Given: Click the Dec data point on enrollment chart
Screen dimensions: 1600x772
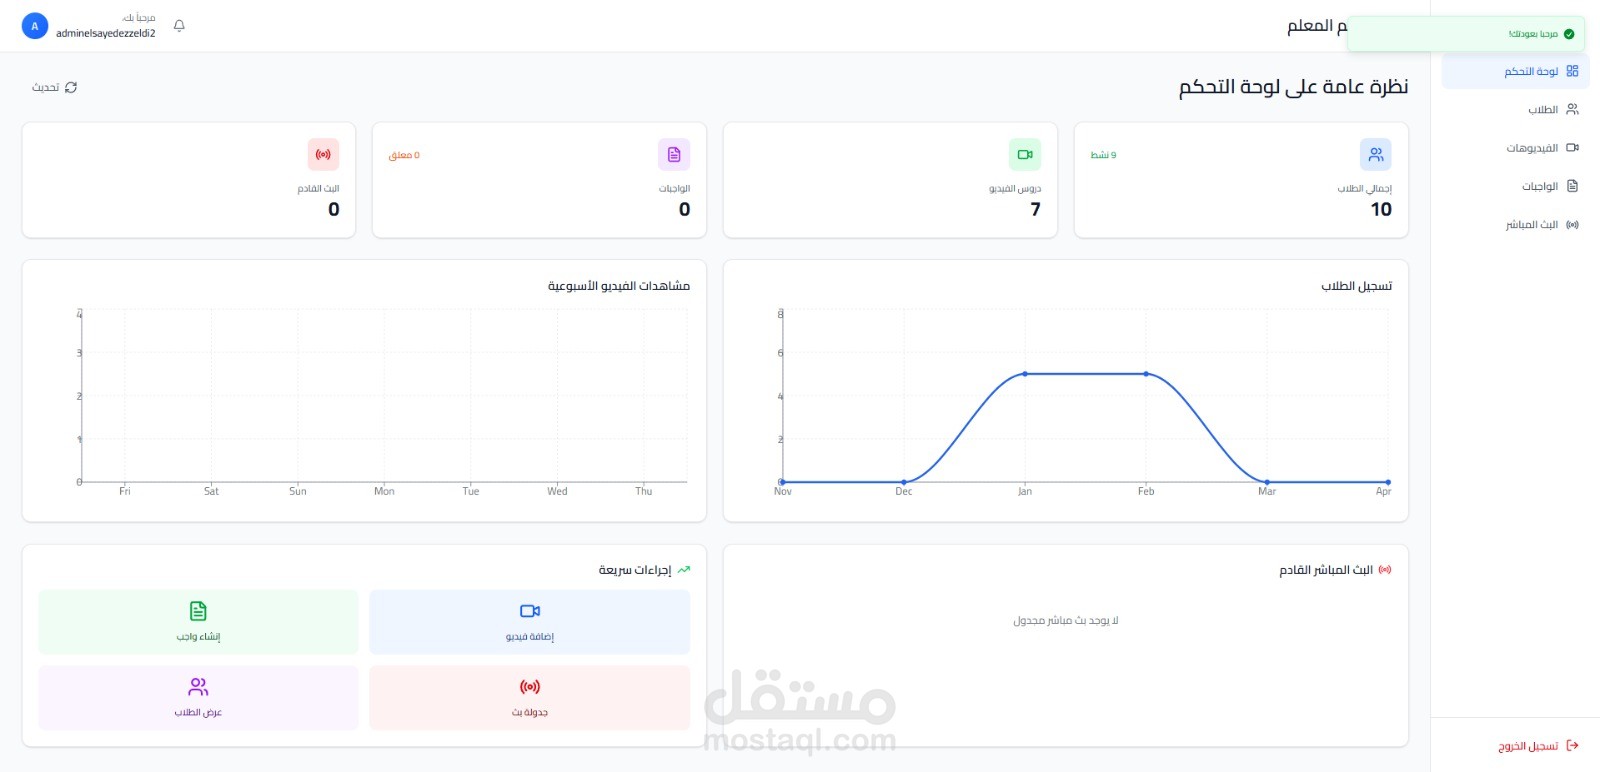Looking at the screenshot, I should pos(904,482).
